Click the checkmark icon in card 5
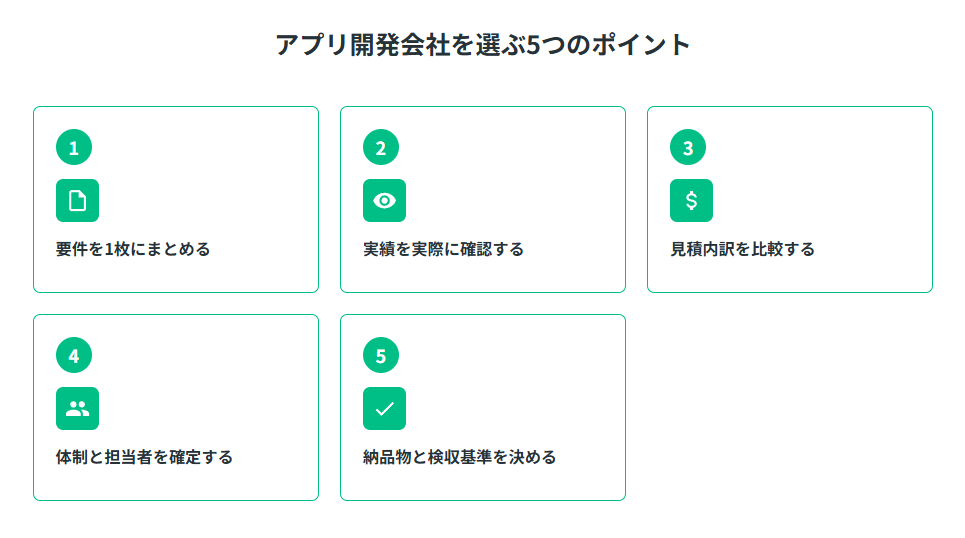This screenshot has height=538, width=965. coord(384,408)
